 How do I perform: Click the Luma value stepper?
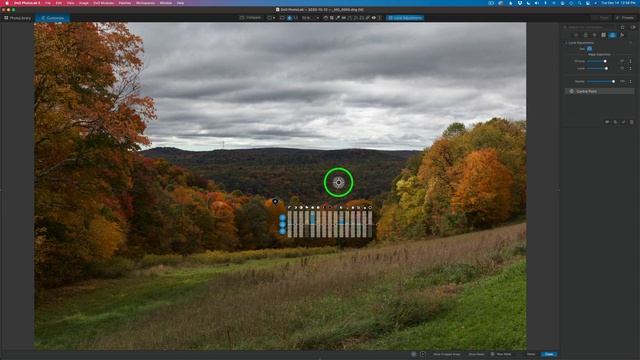pyautogui.click(x=631, y=69)
